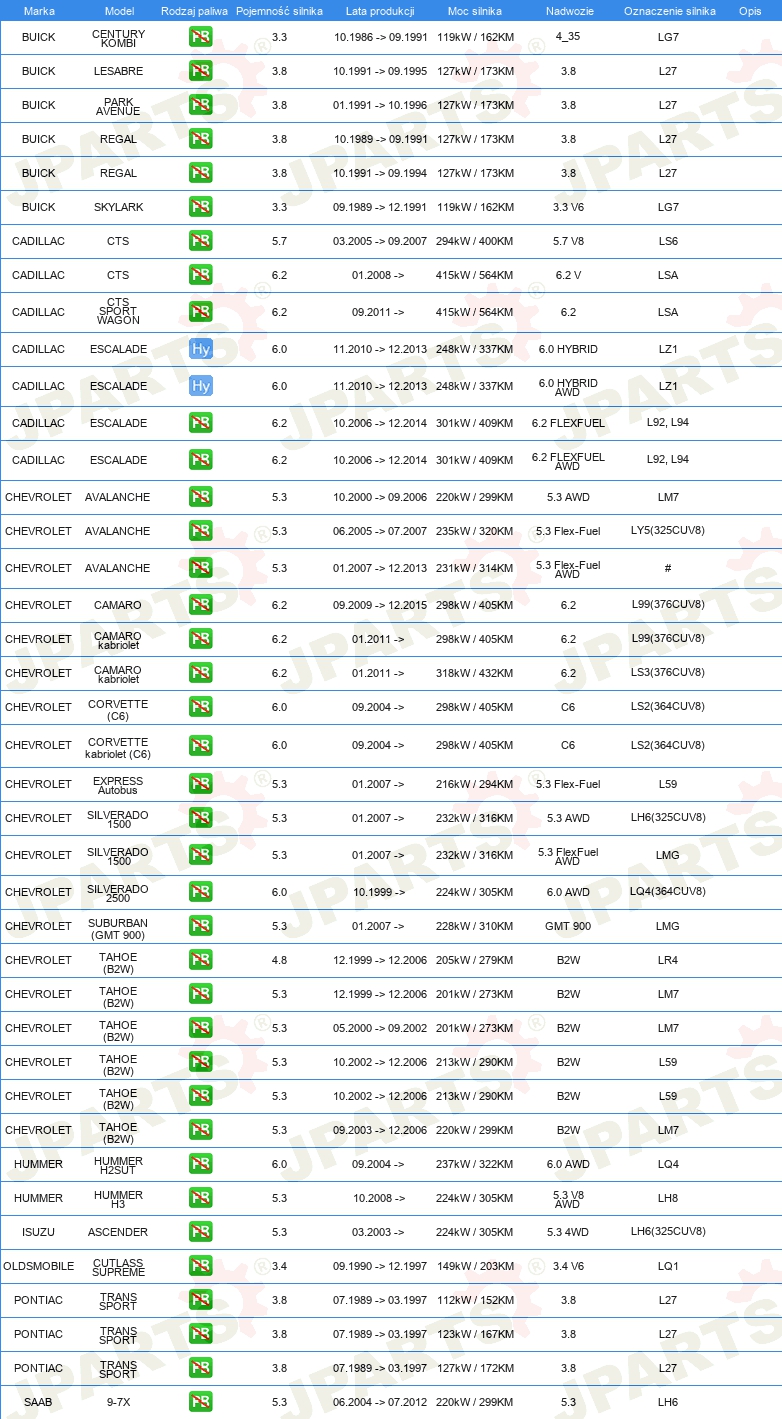
Task: Click the fuel icon beside CTS SPORT WAGON
Action: point(201,312)
